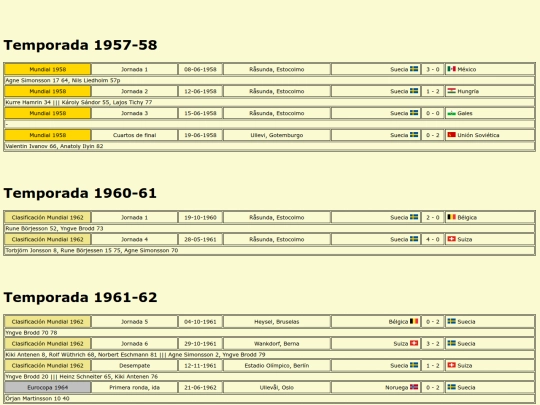Click Suecia flag in the Cuartos de final row
Viewport: 540px width, 405px height.
[414, 135]
